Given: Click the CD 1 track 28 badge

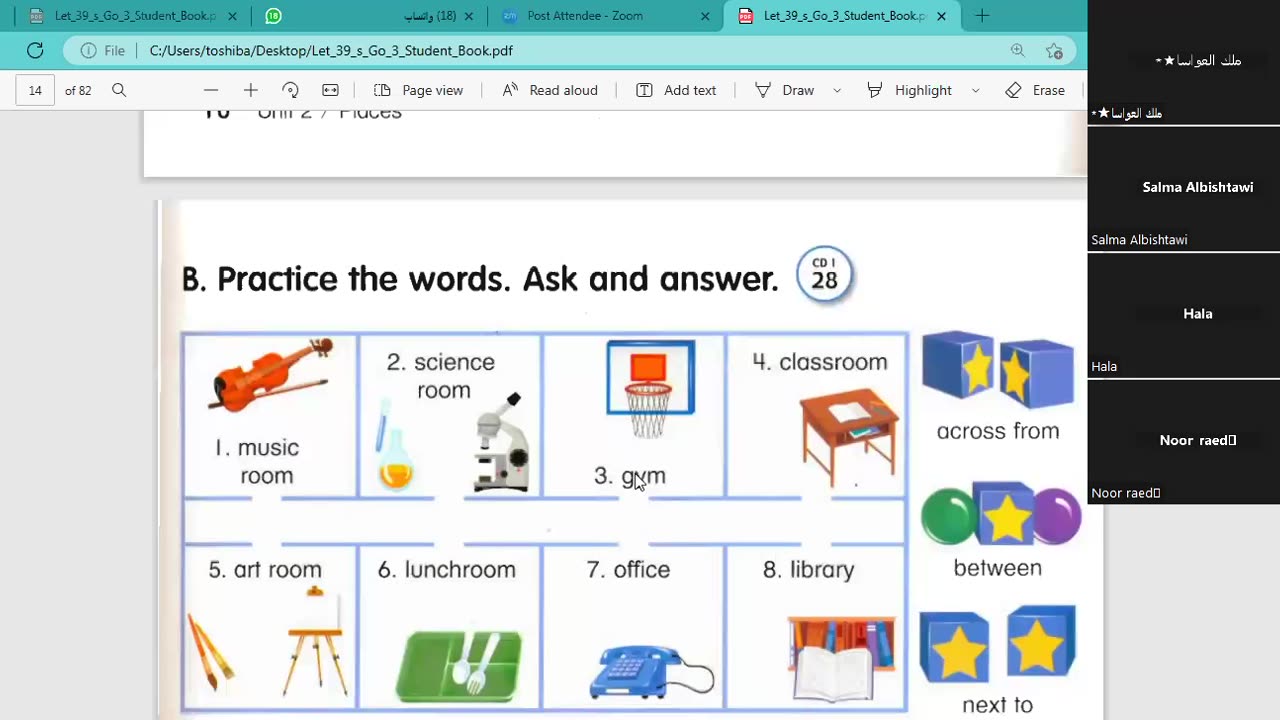Looking at the screenshot, I should [824, 274].
